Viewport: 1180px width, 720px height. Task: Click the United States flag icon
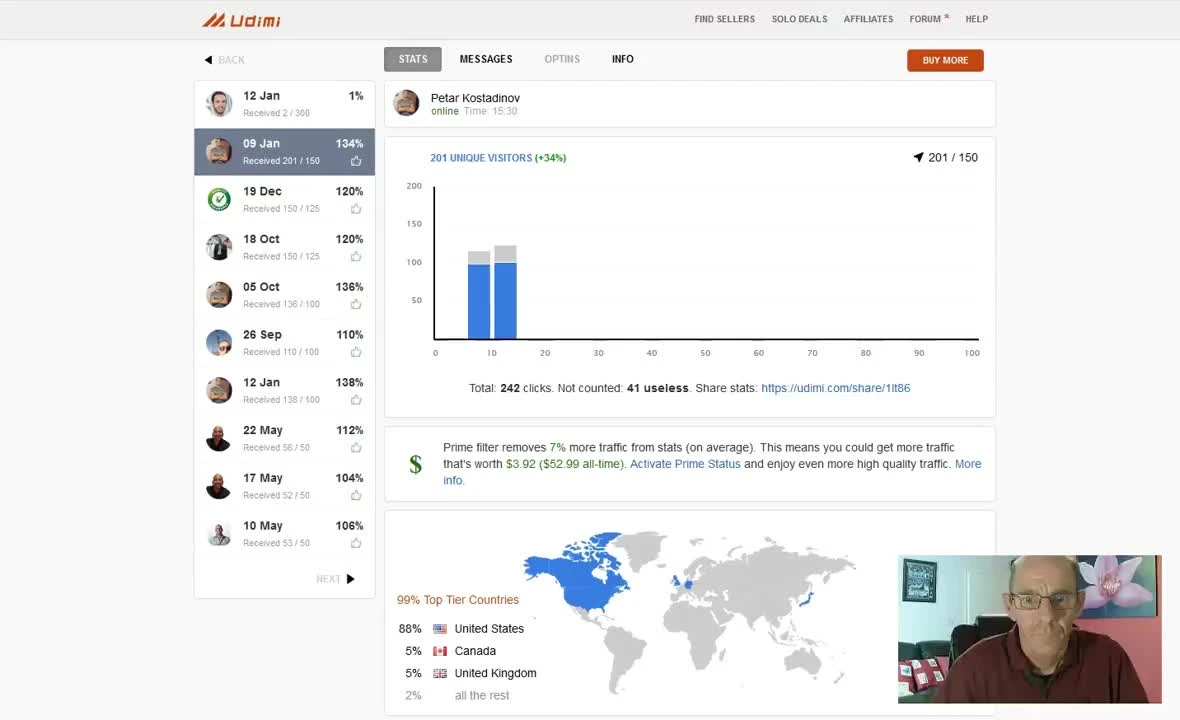click(440, 629)
